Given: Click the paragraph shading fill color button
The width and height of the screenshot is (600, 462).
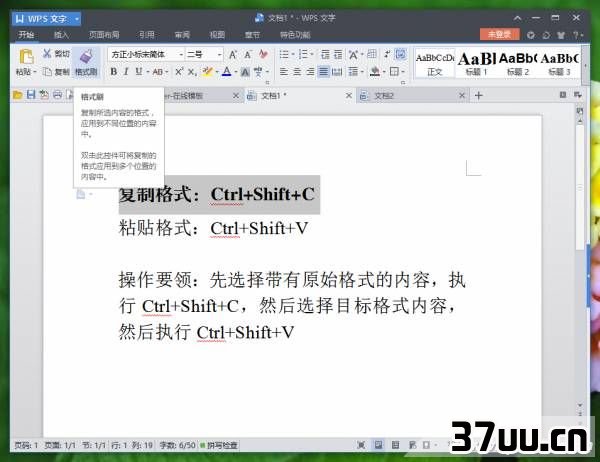Looking at the screenshot, I should coord(375,72).
